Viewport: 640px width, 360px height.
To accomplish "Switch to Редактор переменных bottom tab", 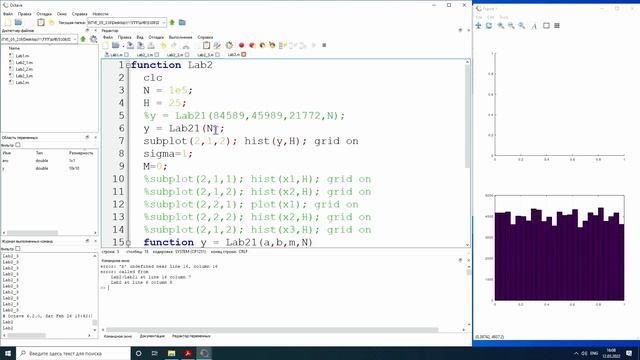I will tap(191, 336).
